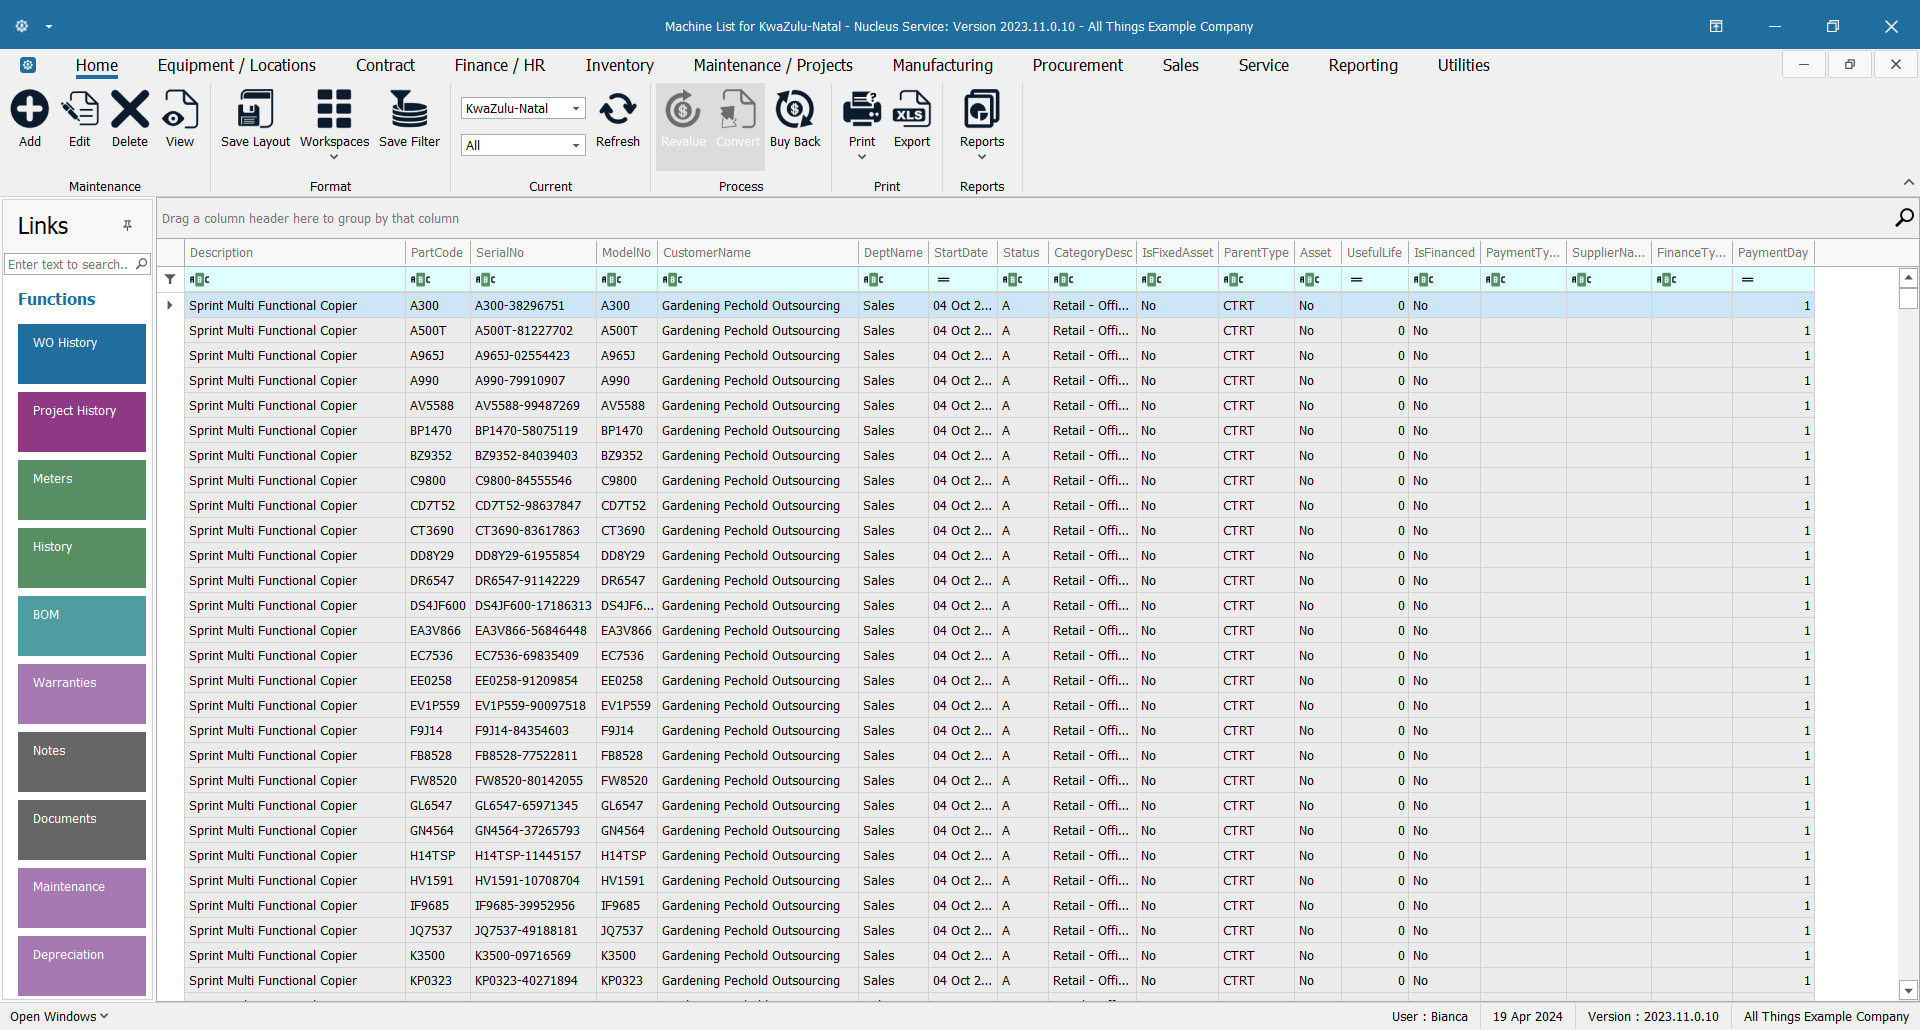Switch to the Procurement tab
This screenshot has height=1030, width=1920.
pyautogui.click(x=1077, y=65)
